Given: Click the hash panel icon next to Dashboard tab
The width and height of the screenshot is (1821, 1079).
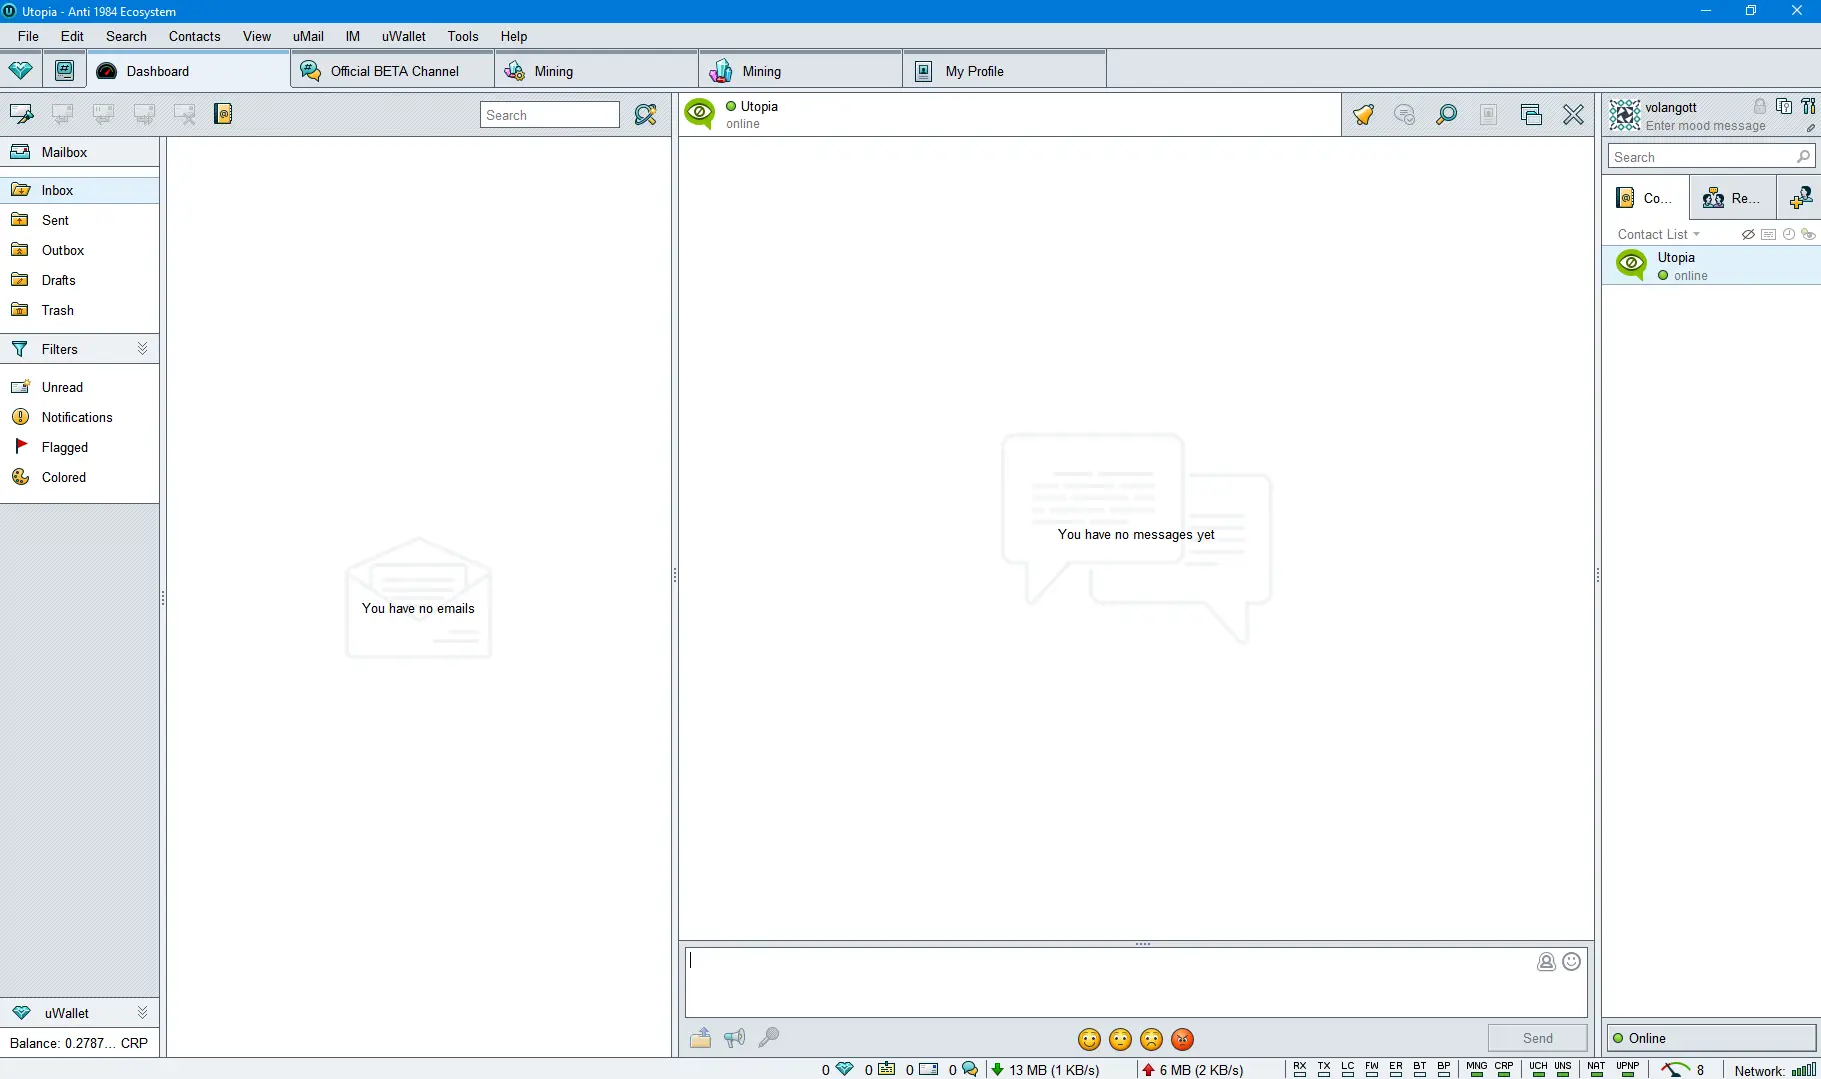Looking at the screenshot, I should coord(64,70).
